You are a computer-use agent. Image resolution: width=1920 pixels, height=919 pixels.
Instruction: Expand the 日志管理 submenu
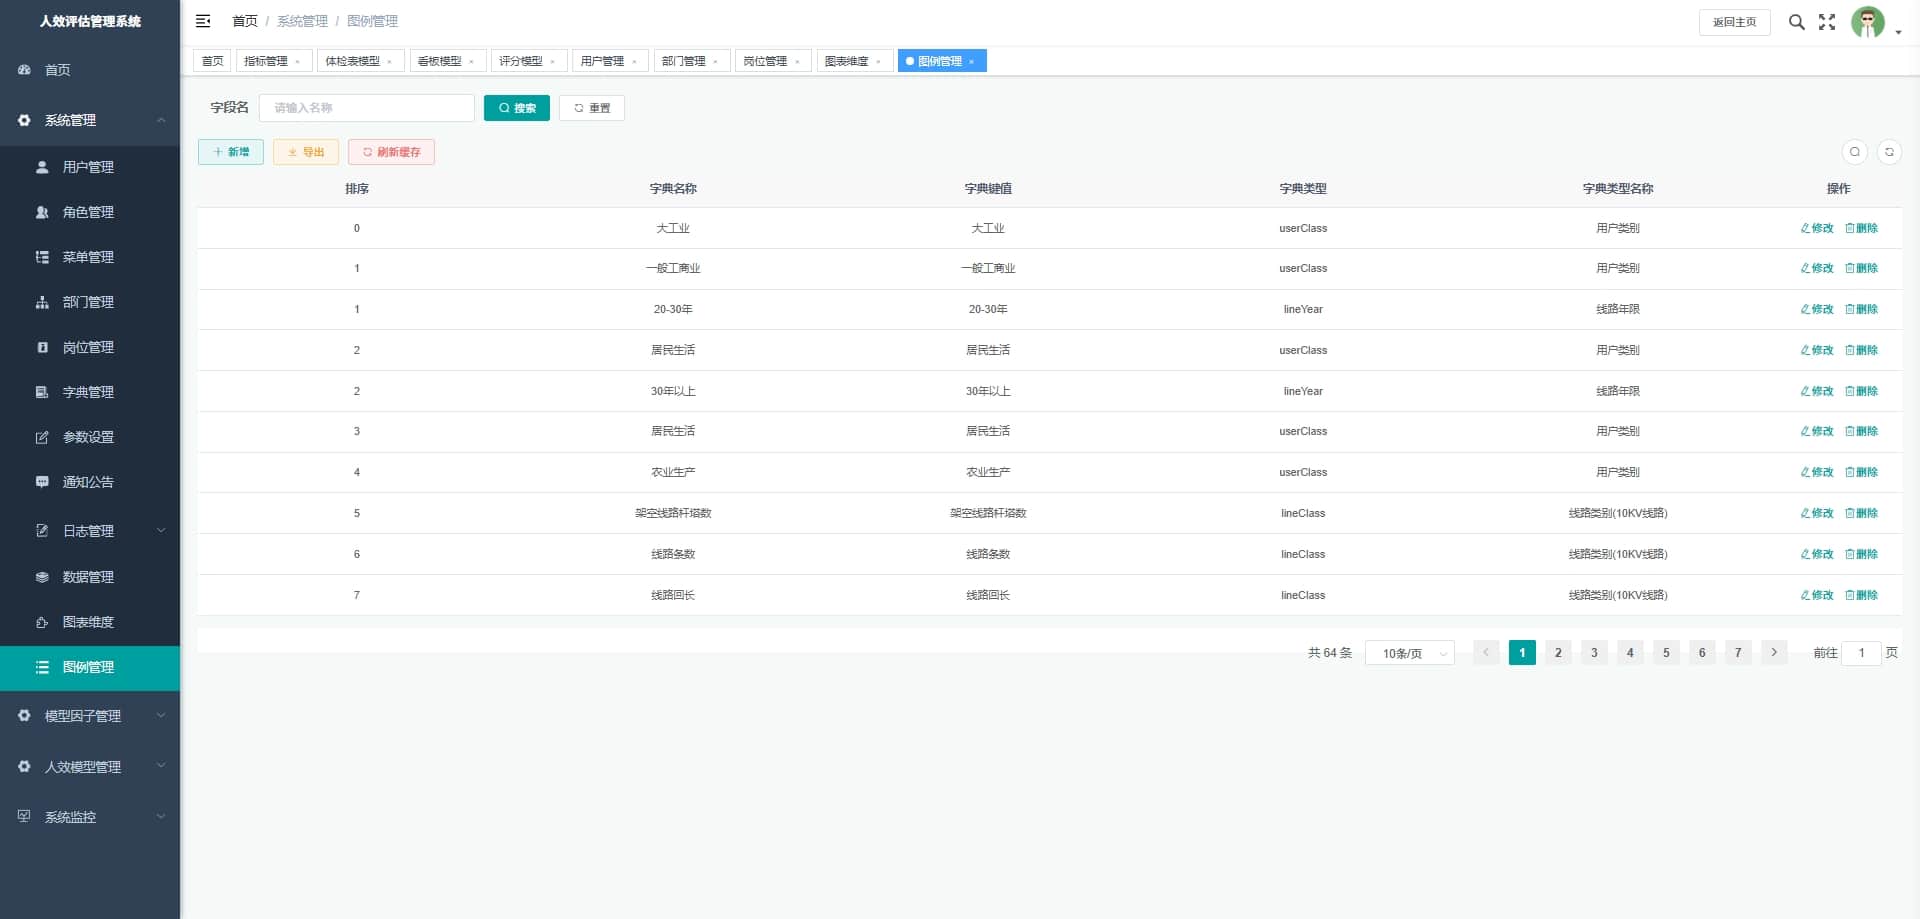[x=90, y=531]
